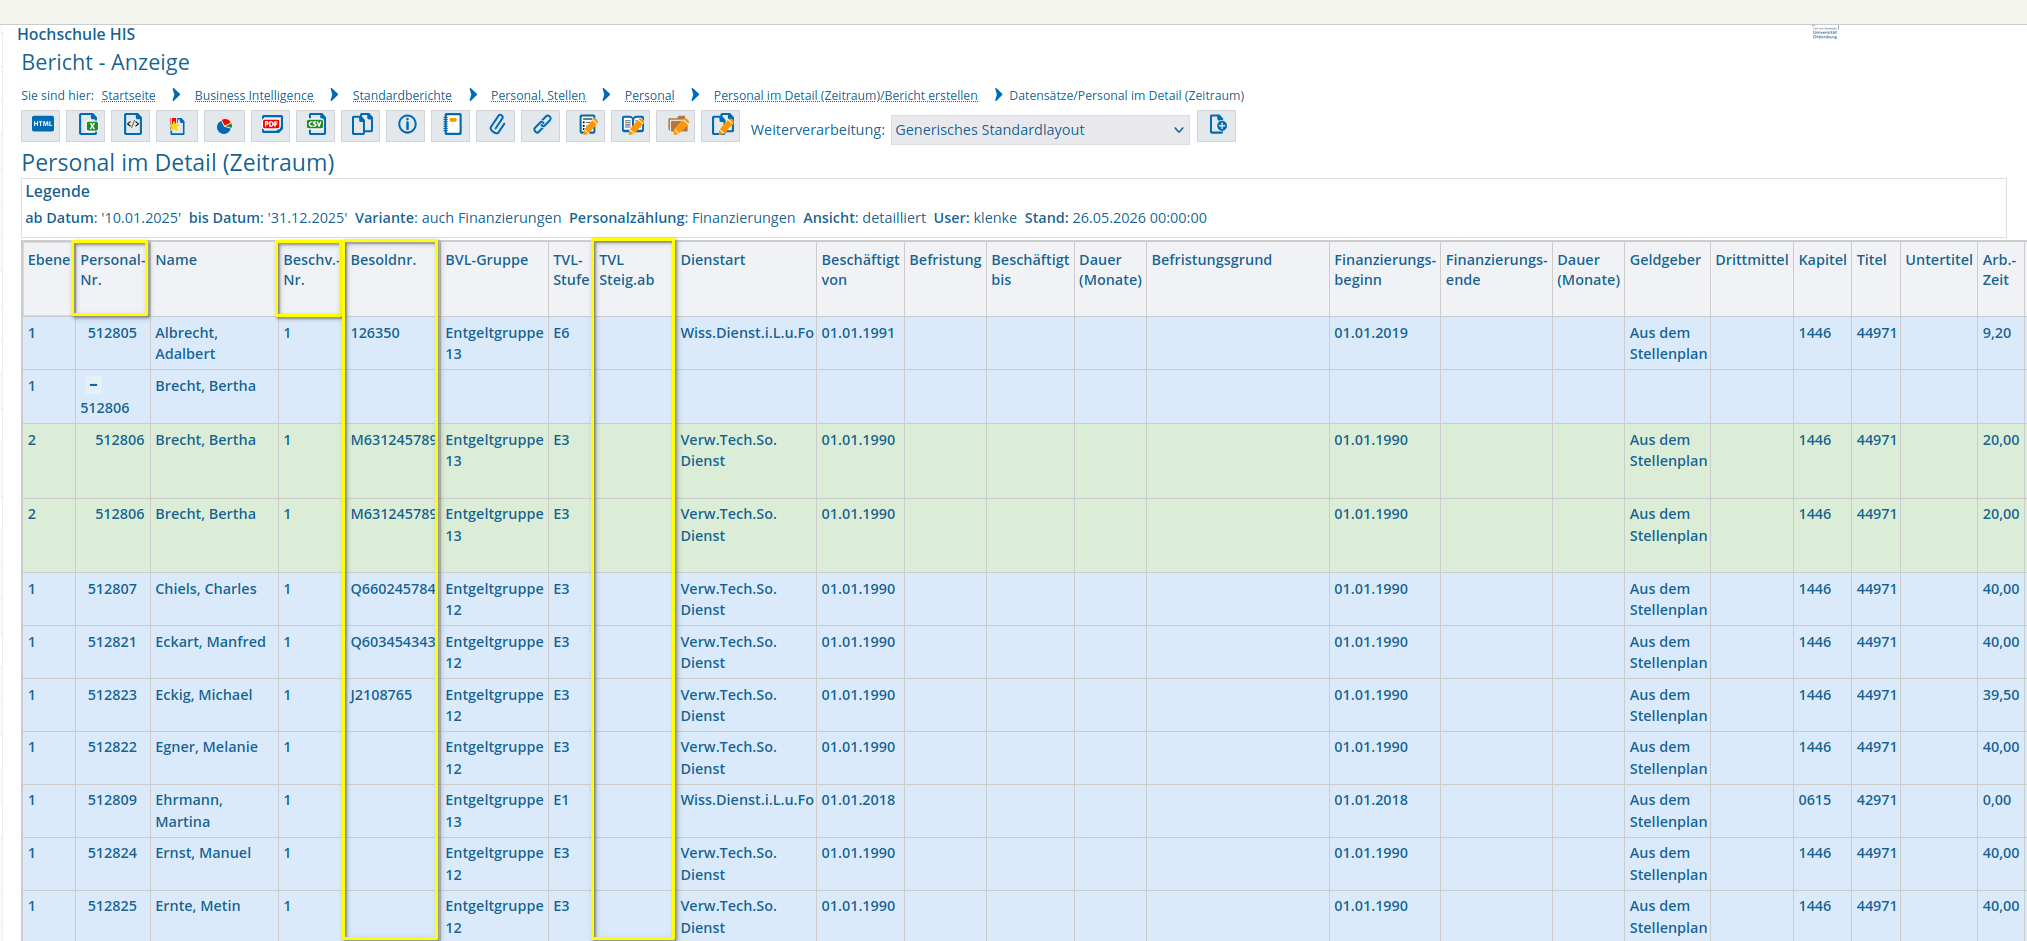Open the info icon
This screenshot has width=2027, height=941.
pos(406,125)
